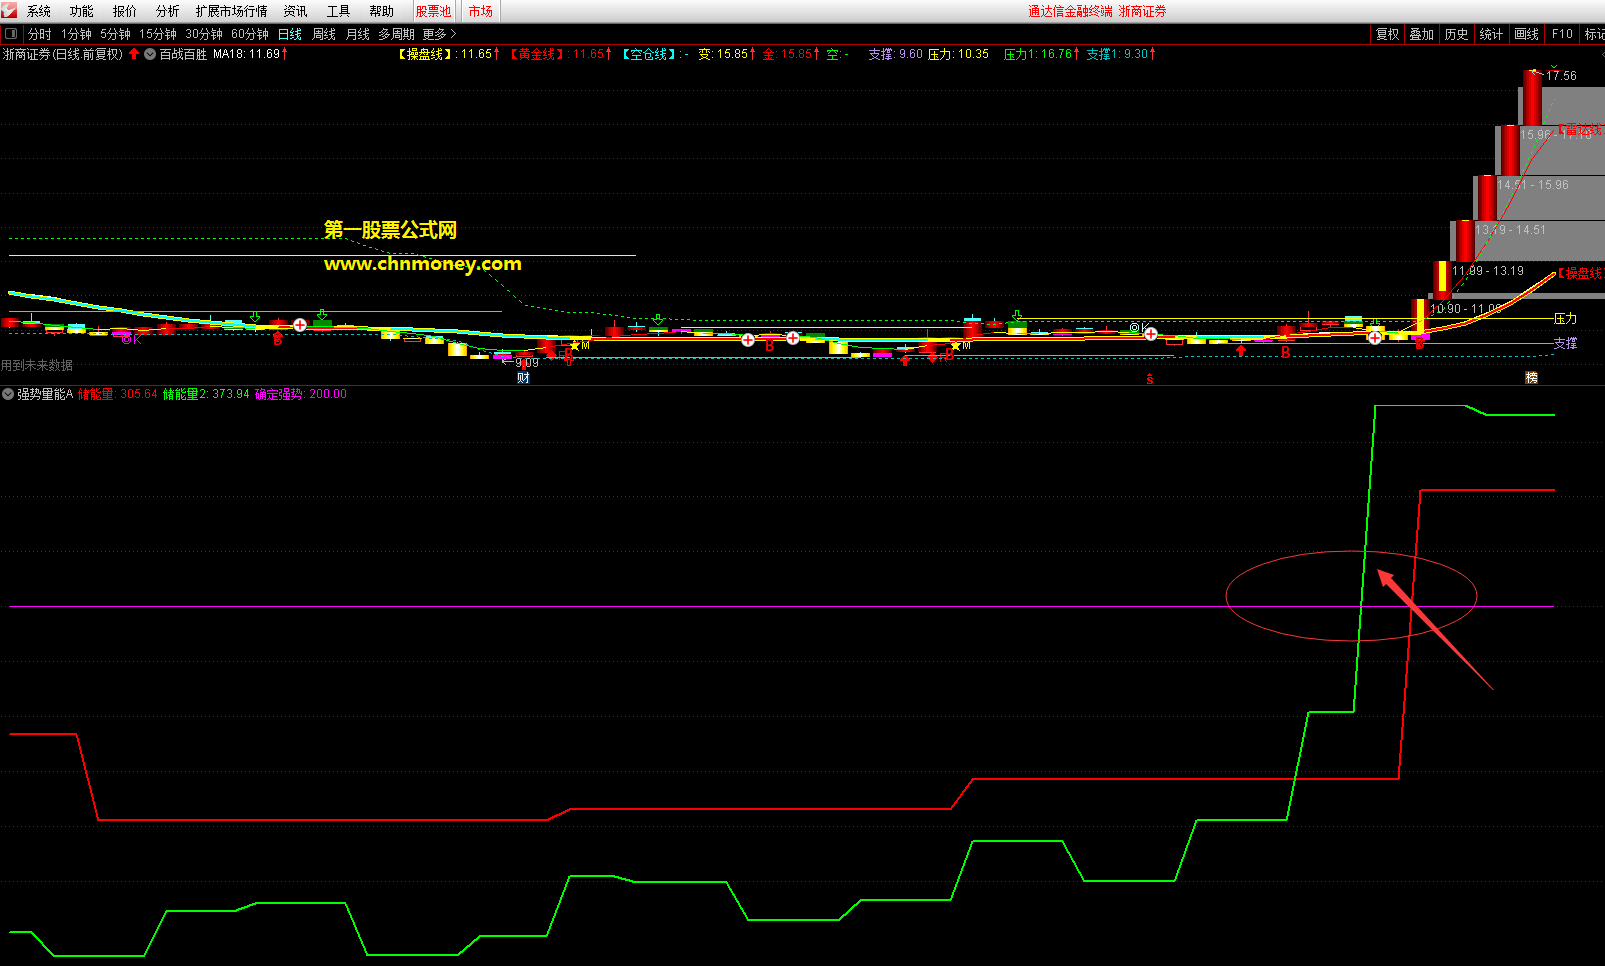The image size is (1605, 966).
Task: Select the 周线 weekly period
Action: tap(324, 34)
